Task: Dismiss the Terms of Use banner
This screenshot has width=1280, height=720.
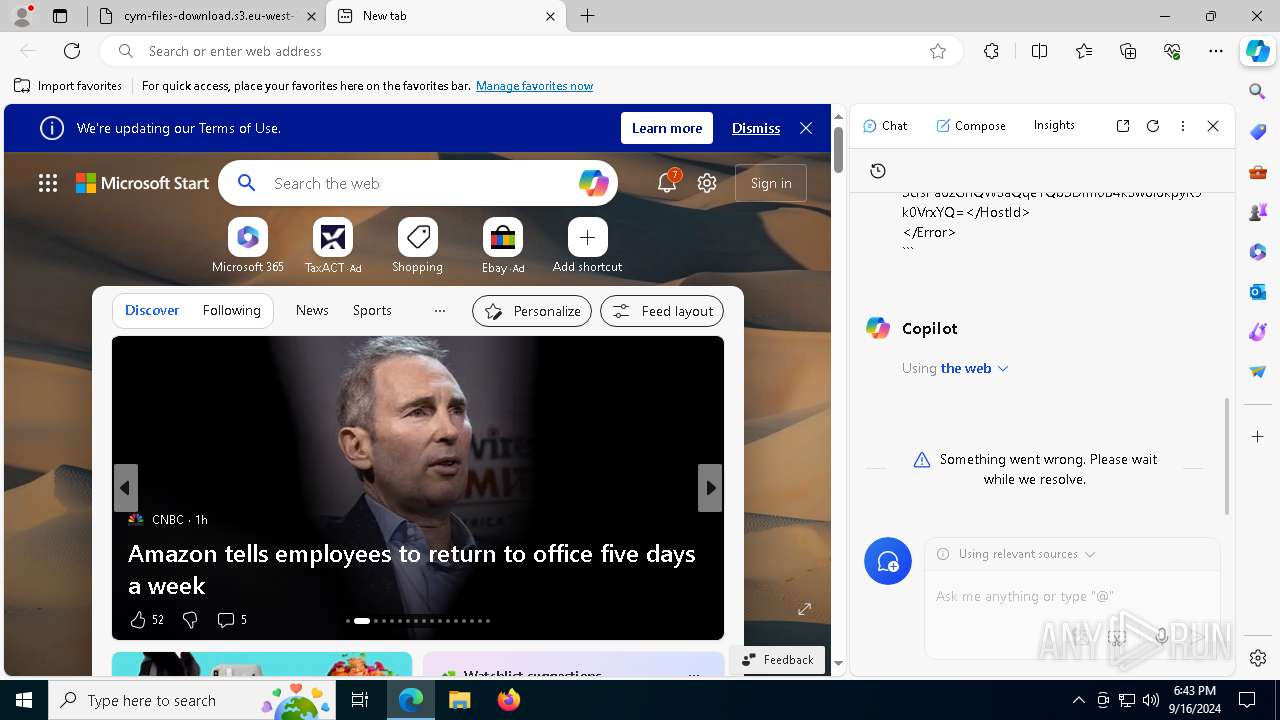Action: point(756,128)
